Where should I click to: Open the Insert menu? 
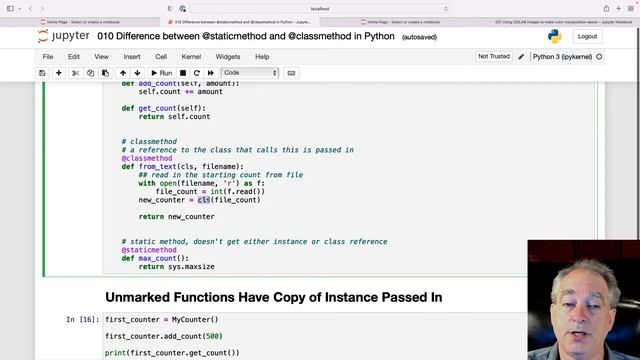tap(132, 57)
